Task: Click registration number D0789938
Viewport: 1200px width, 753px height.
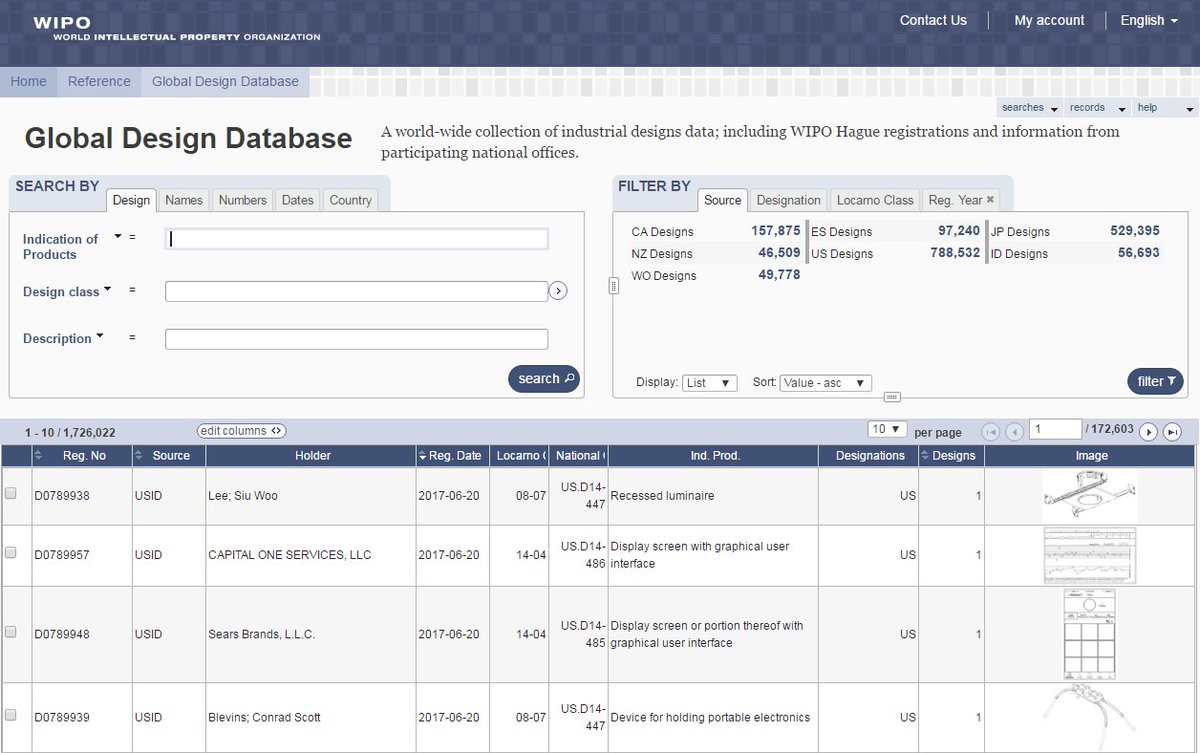Action: point(62,496)
